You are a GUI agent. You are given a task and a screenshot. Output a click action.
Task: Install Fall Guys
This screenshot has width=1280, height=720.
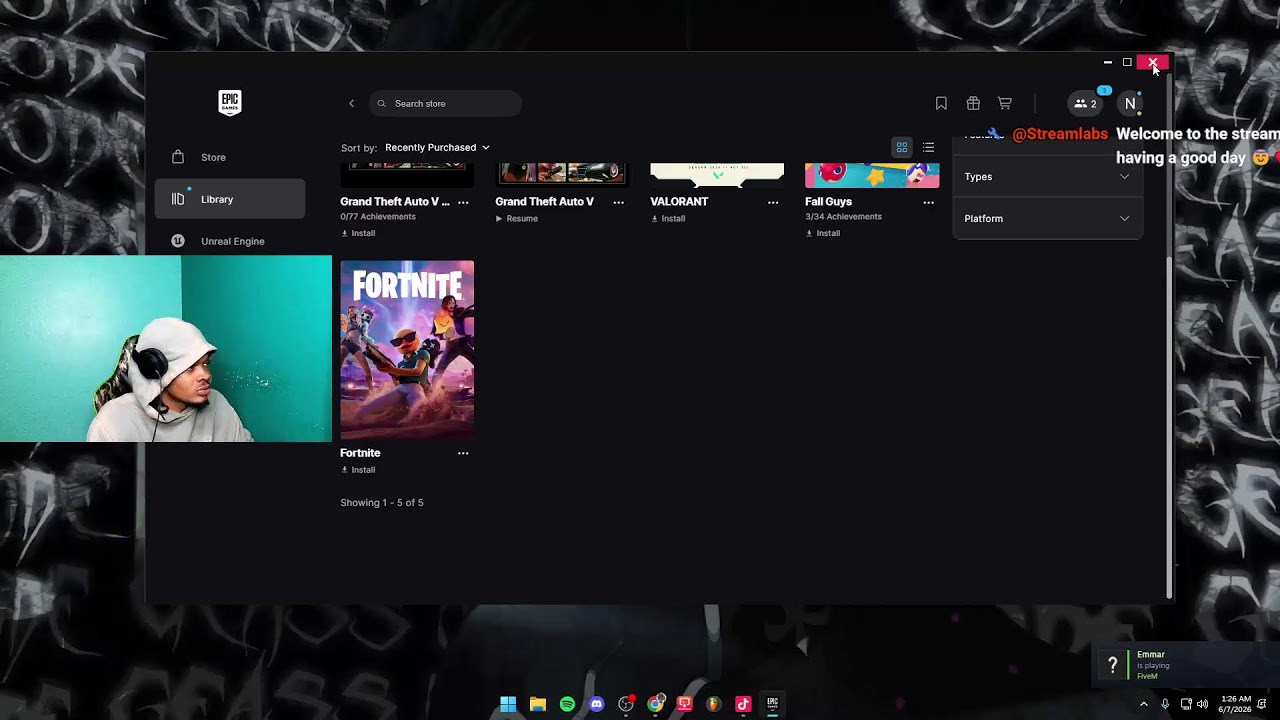[823, 233]
